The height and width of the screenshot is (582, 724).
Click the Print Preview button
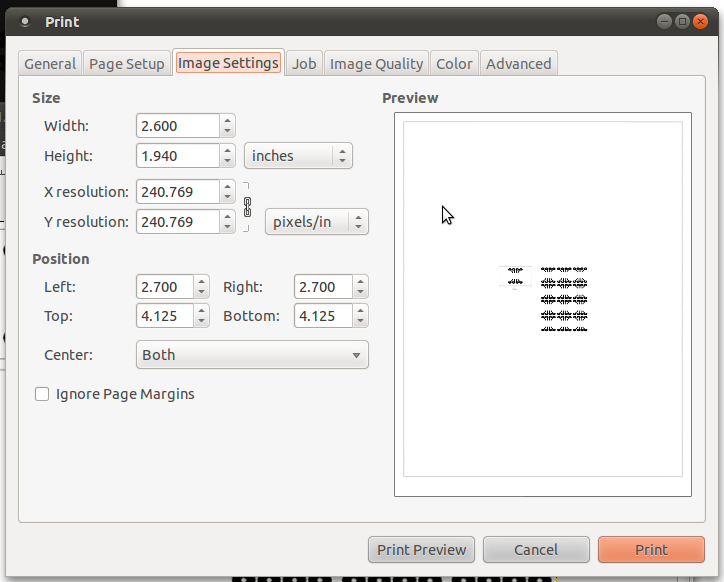click(421, 550)
